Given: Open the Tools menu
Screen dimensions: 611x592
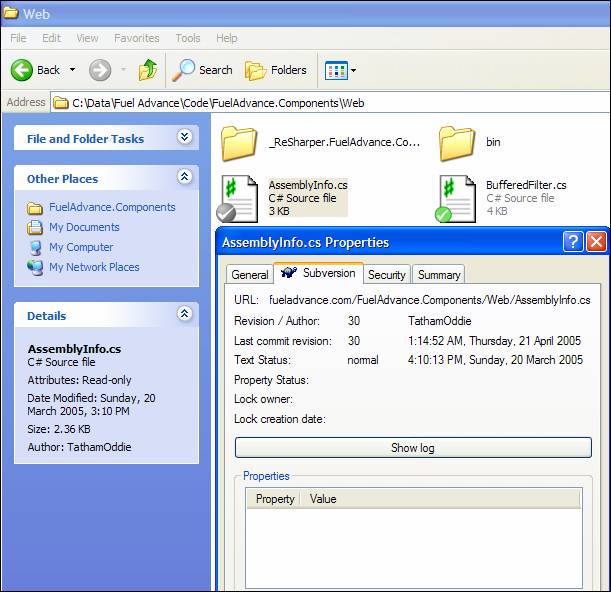Looking at the screenshot, I should [188, 38].
